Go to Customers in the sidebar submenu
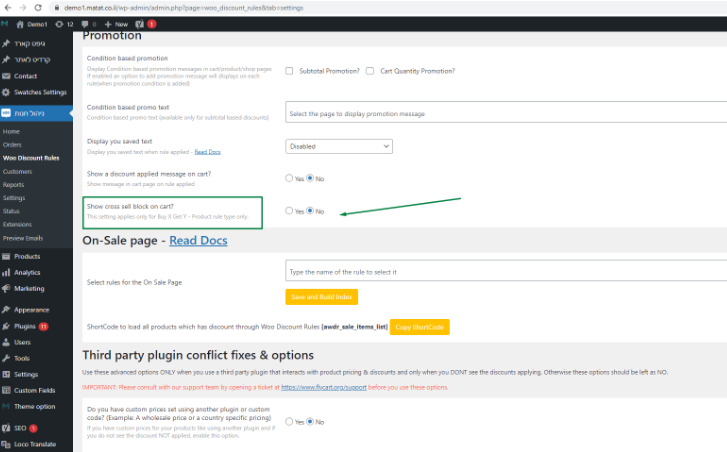 click(x=18, y=171)
